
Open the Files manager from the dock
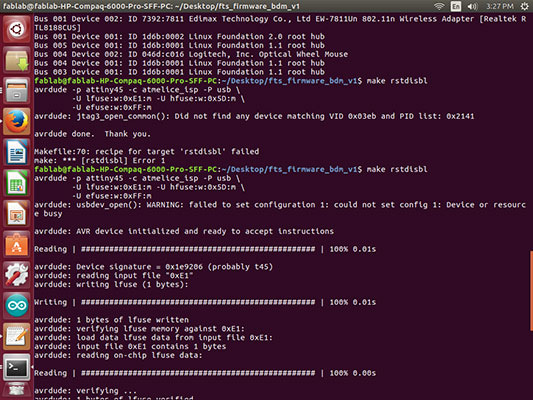click(17, 91)
